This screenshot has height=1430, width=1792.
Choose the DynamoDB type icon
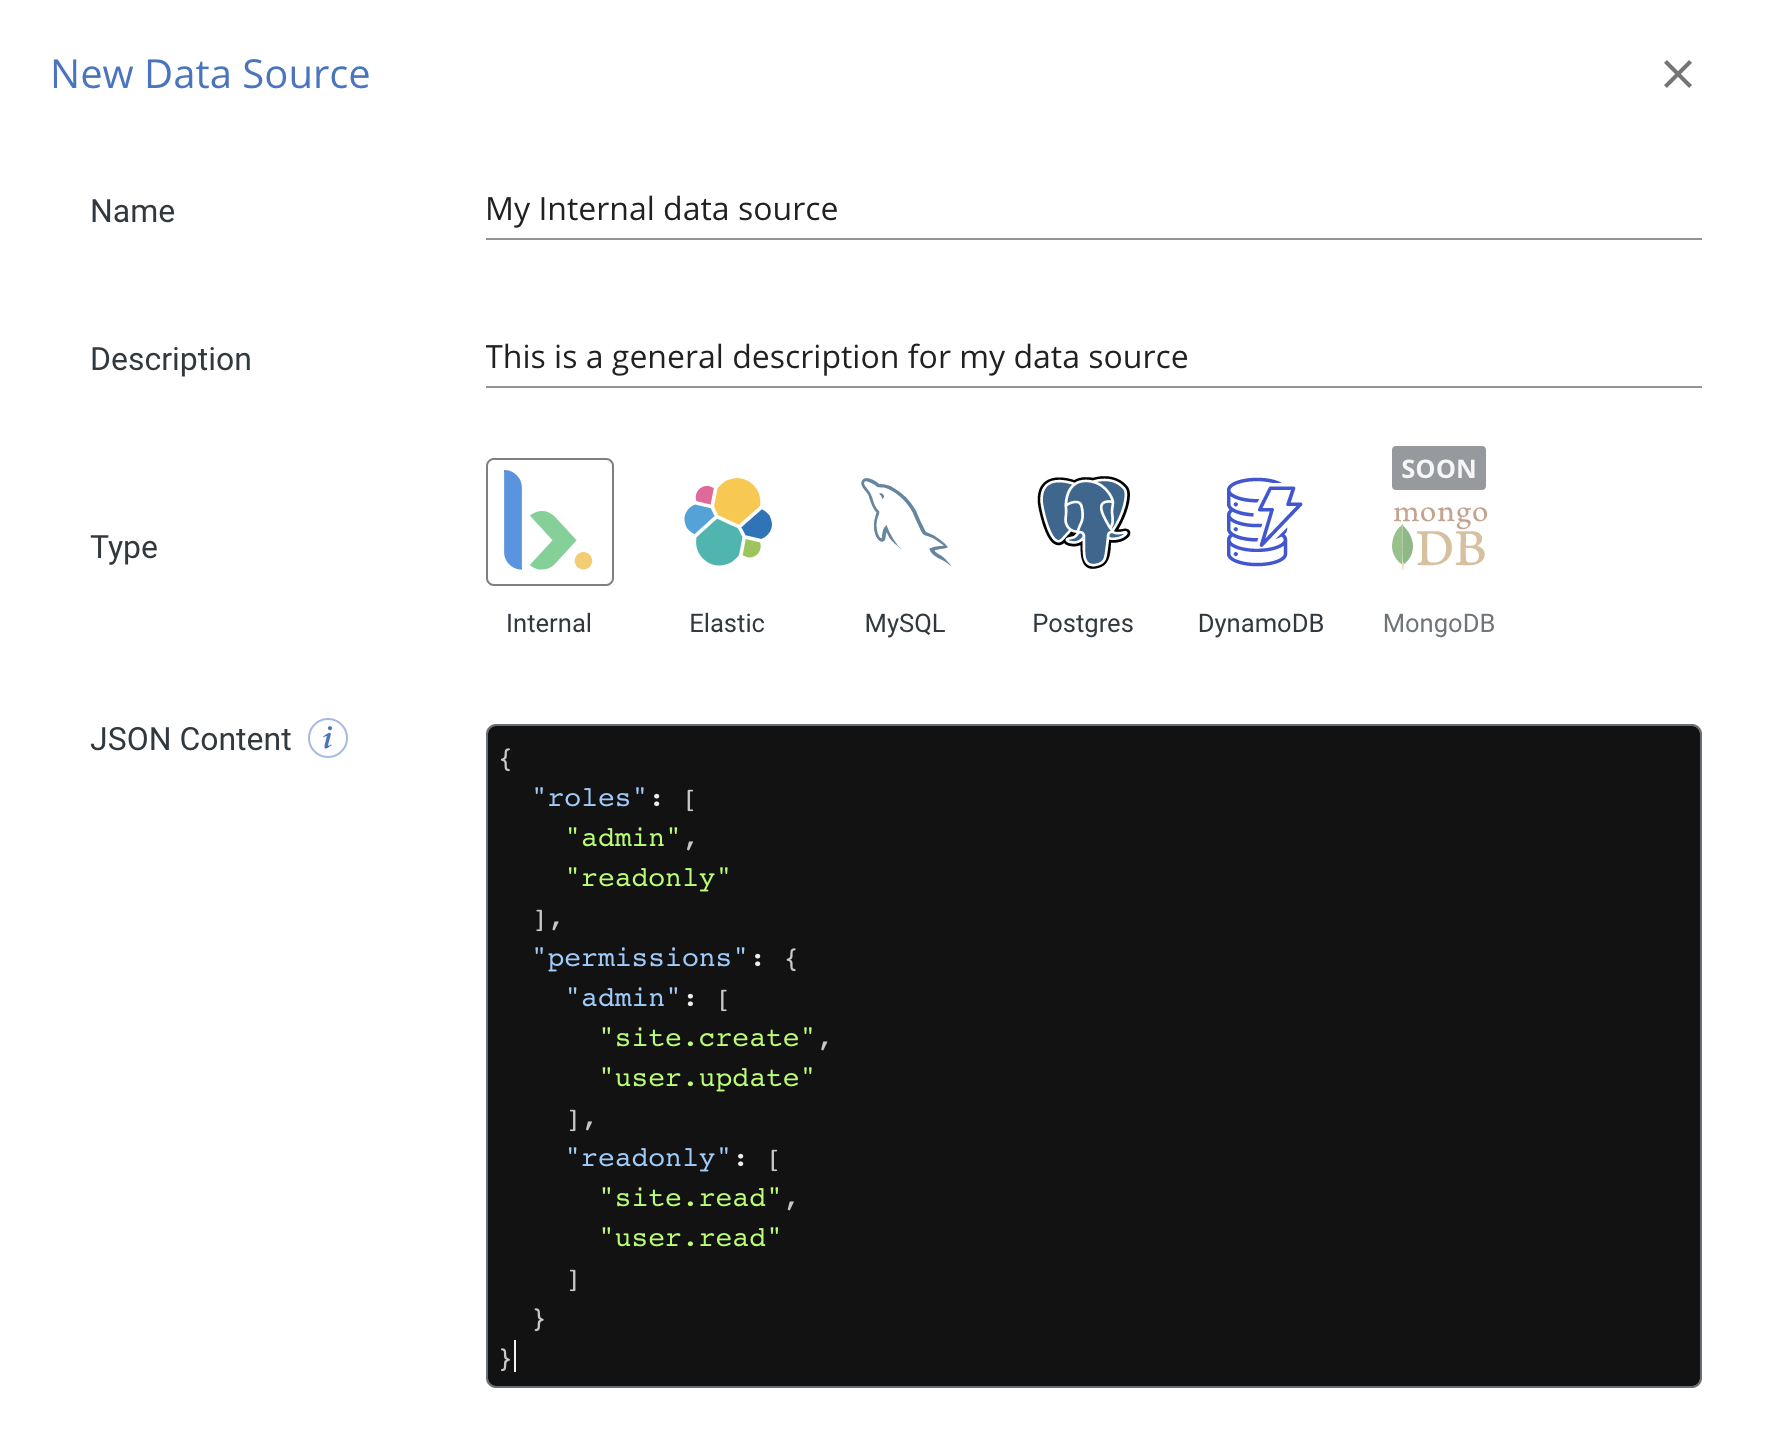click(1261, 522)
